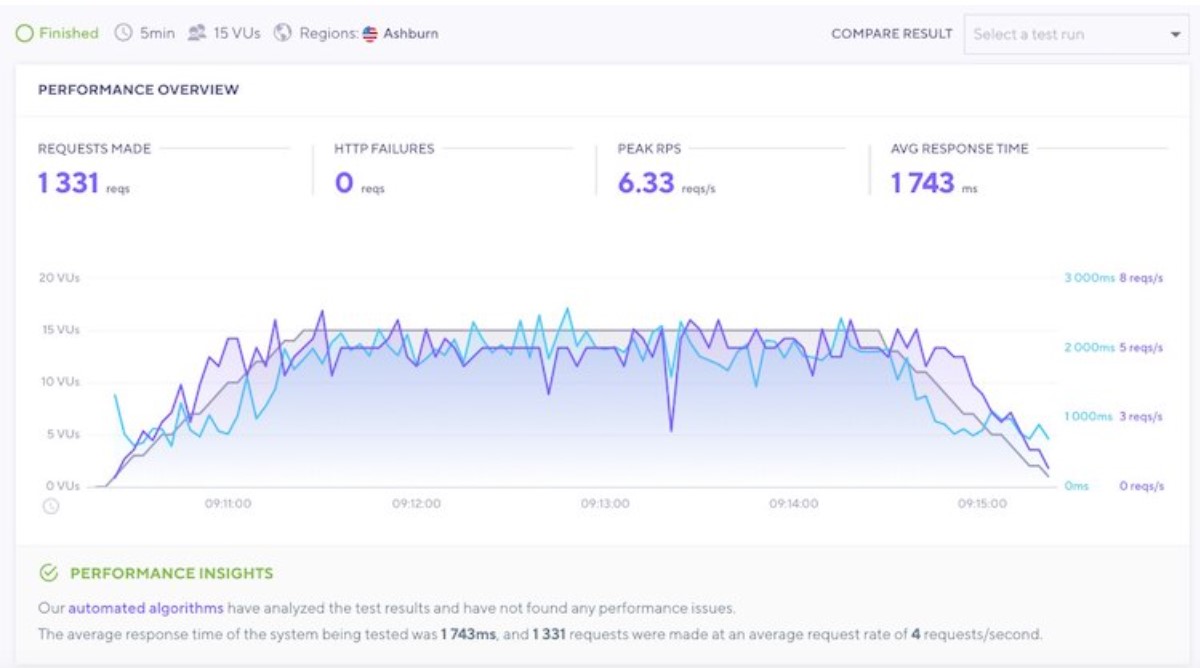Click the 20 VUs axis label
Image resolution: width=1200 pixels, height=668 pixels.
tap(59, 277)
